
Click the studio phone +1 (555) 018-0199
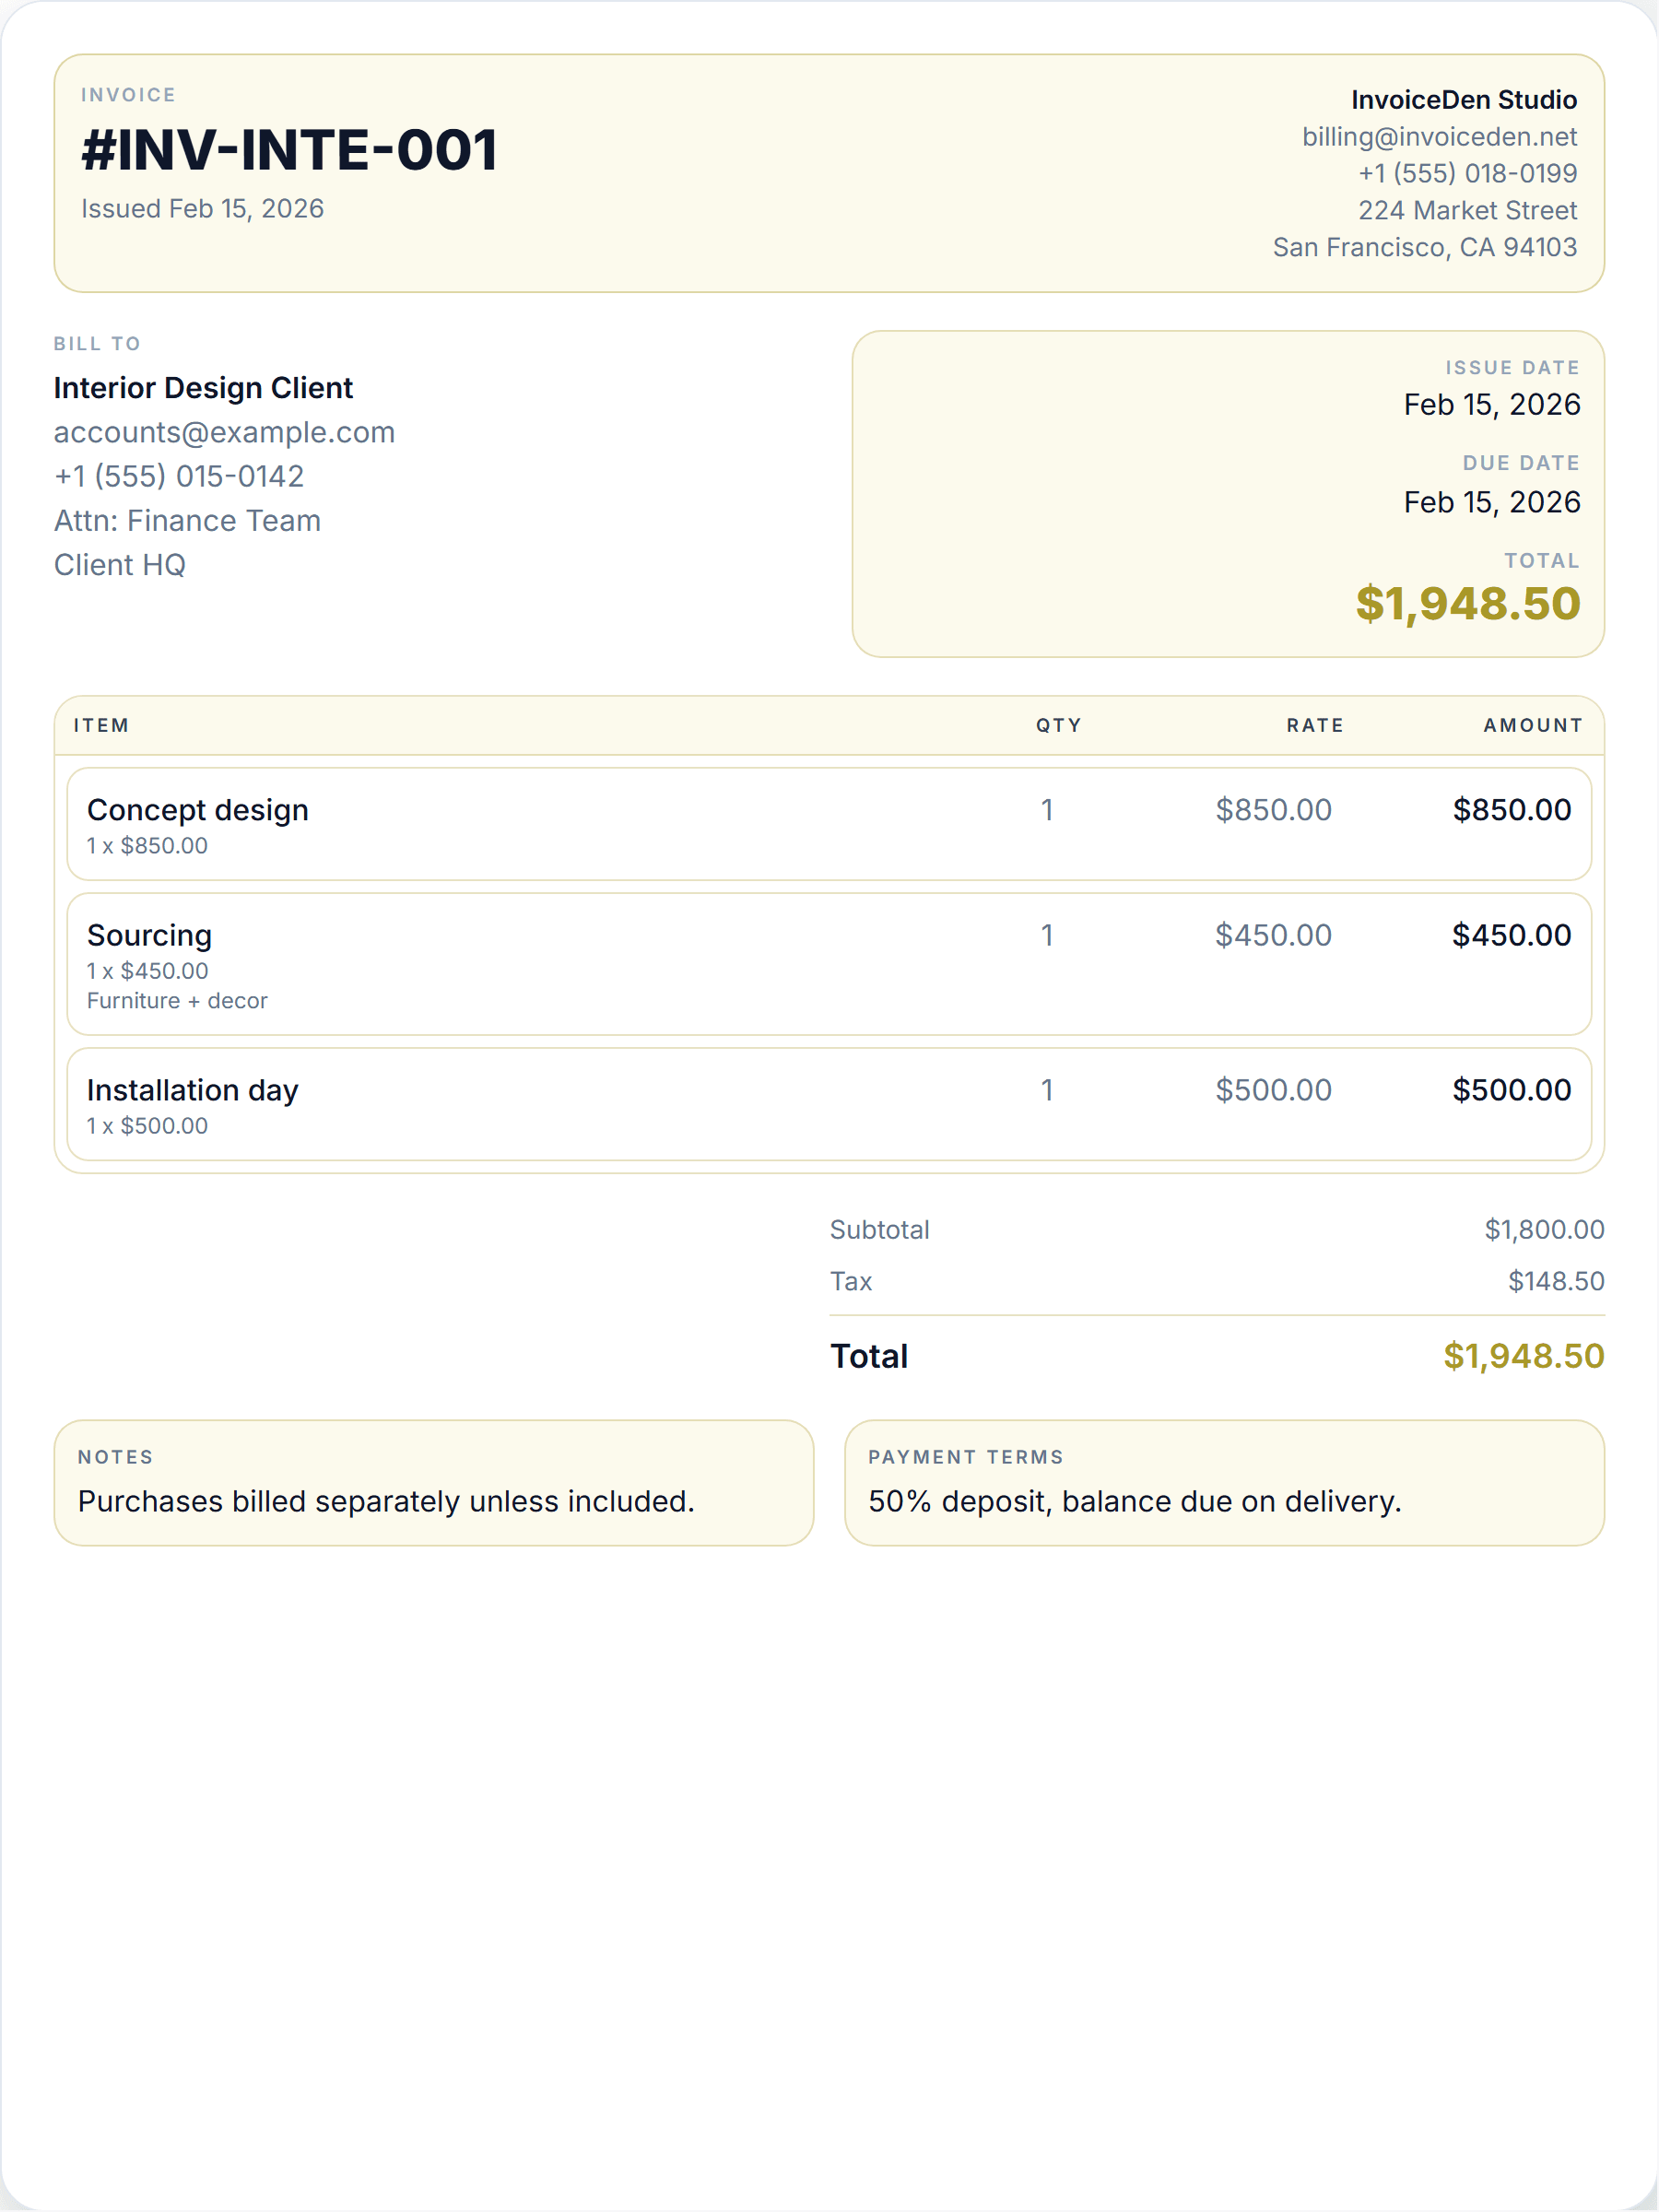click(x=1467, y=173)
